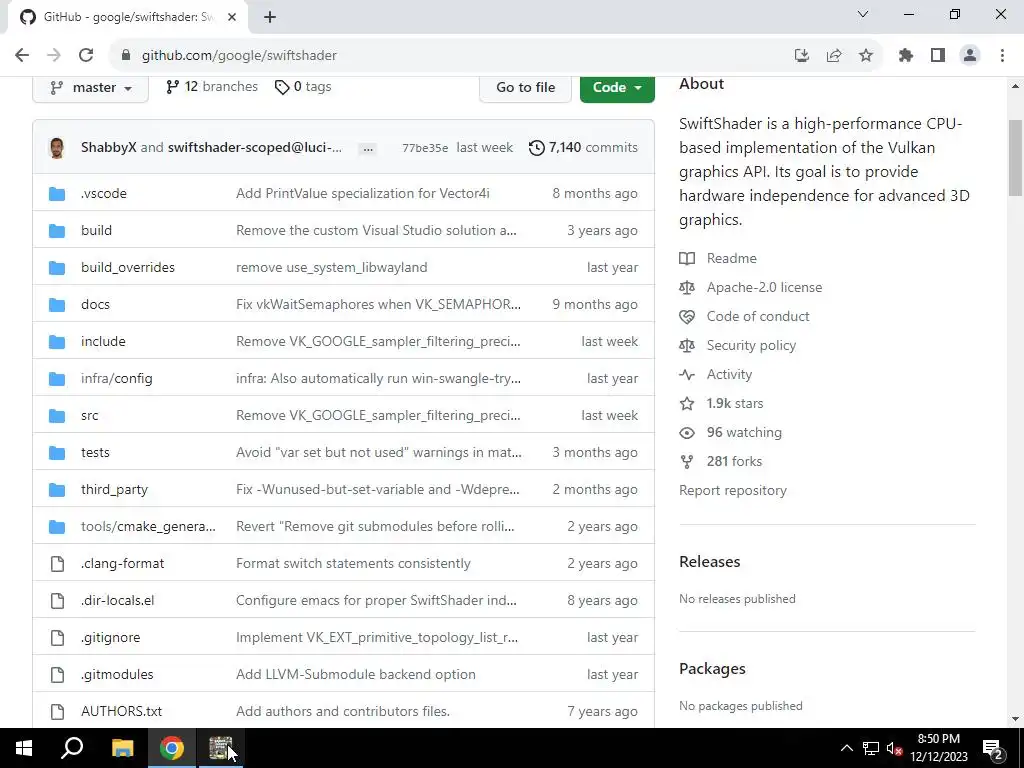The width and height of the screenshot is (1024, 768).
Task: Open the build_overrides folder
Action: tap(128, 268)
